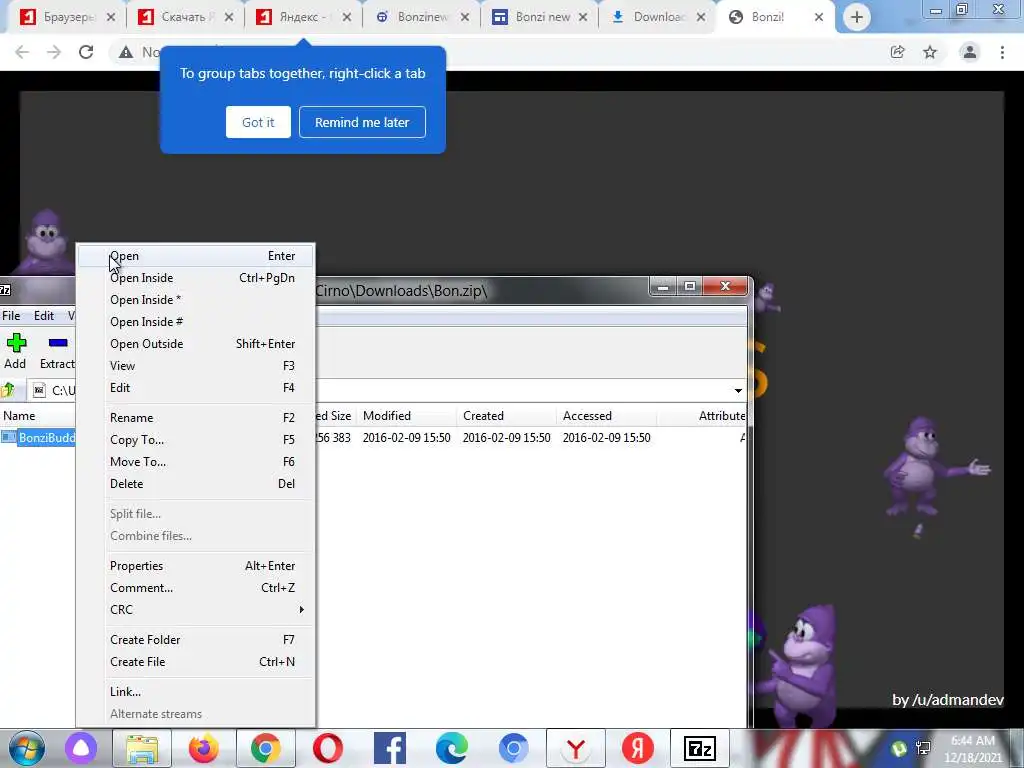Image resolution: width=1024 pixels, height=768 pixels.
Task: Open the 7-Zip Edit menu
Action: click(44, 315)
